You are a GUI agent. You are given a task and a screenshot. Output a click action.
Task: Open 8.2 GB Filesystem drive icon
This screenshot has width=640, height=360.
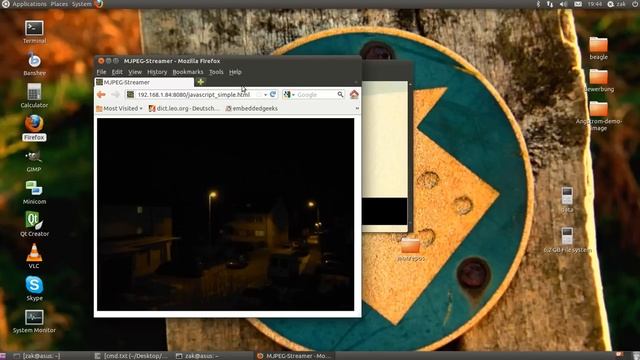[x=567, y=236]
